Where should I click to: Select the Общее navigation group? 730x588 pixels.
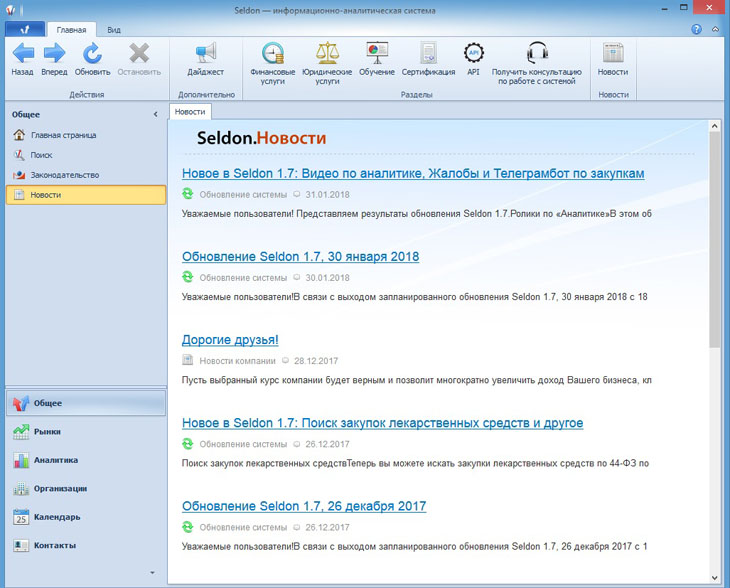click(x=86, y=403)
